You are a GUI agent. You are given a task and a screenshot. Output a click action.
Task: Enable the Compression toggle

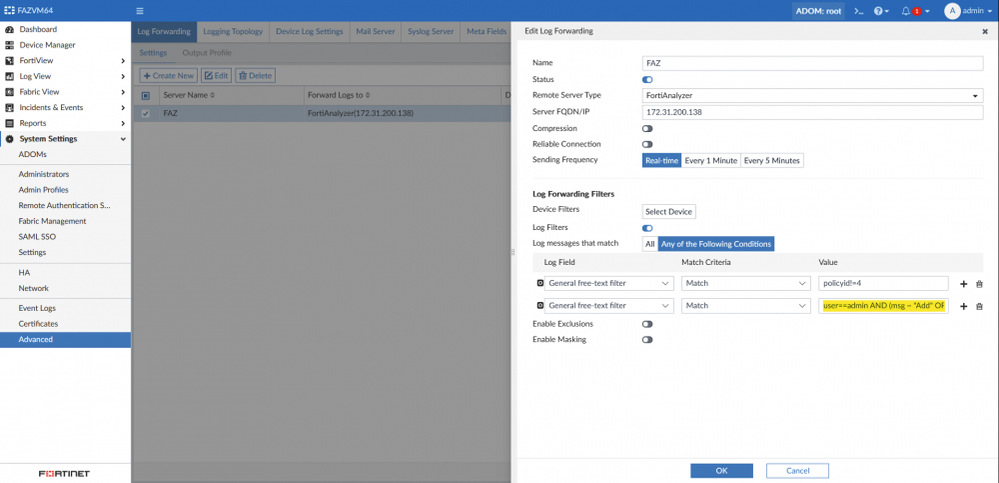click(647, 128)
